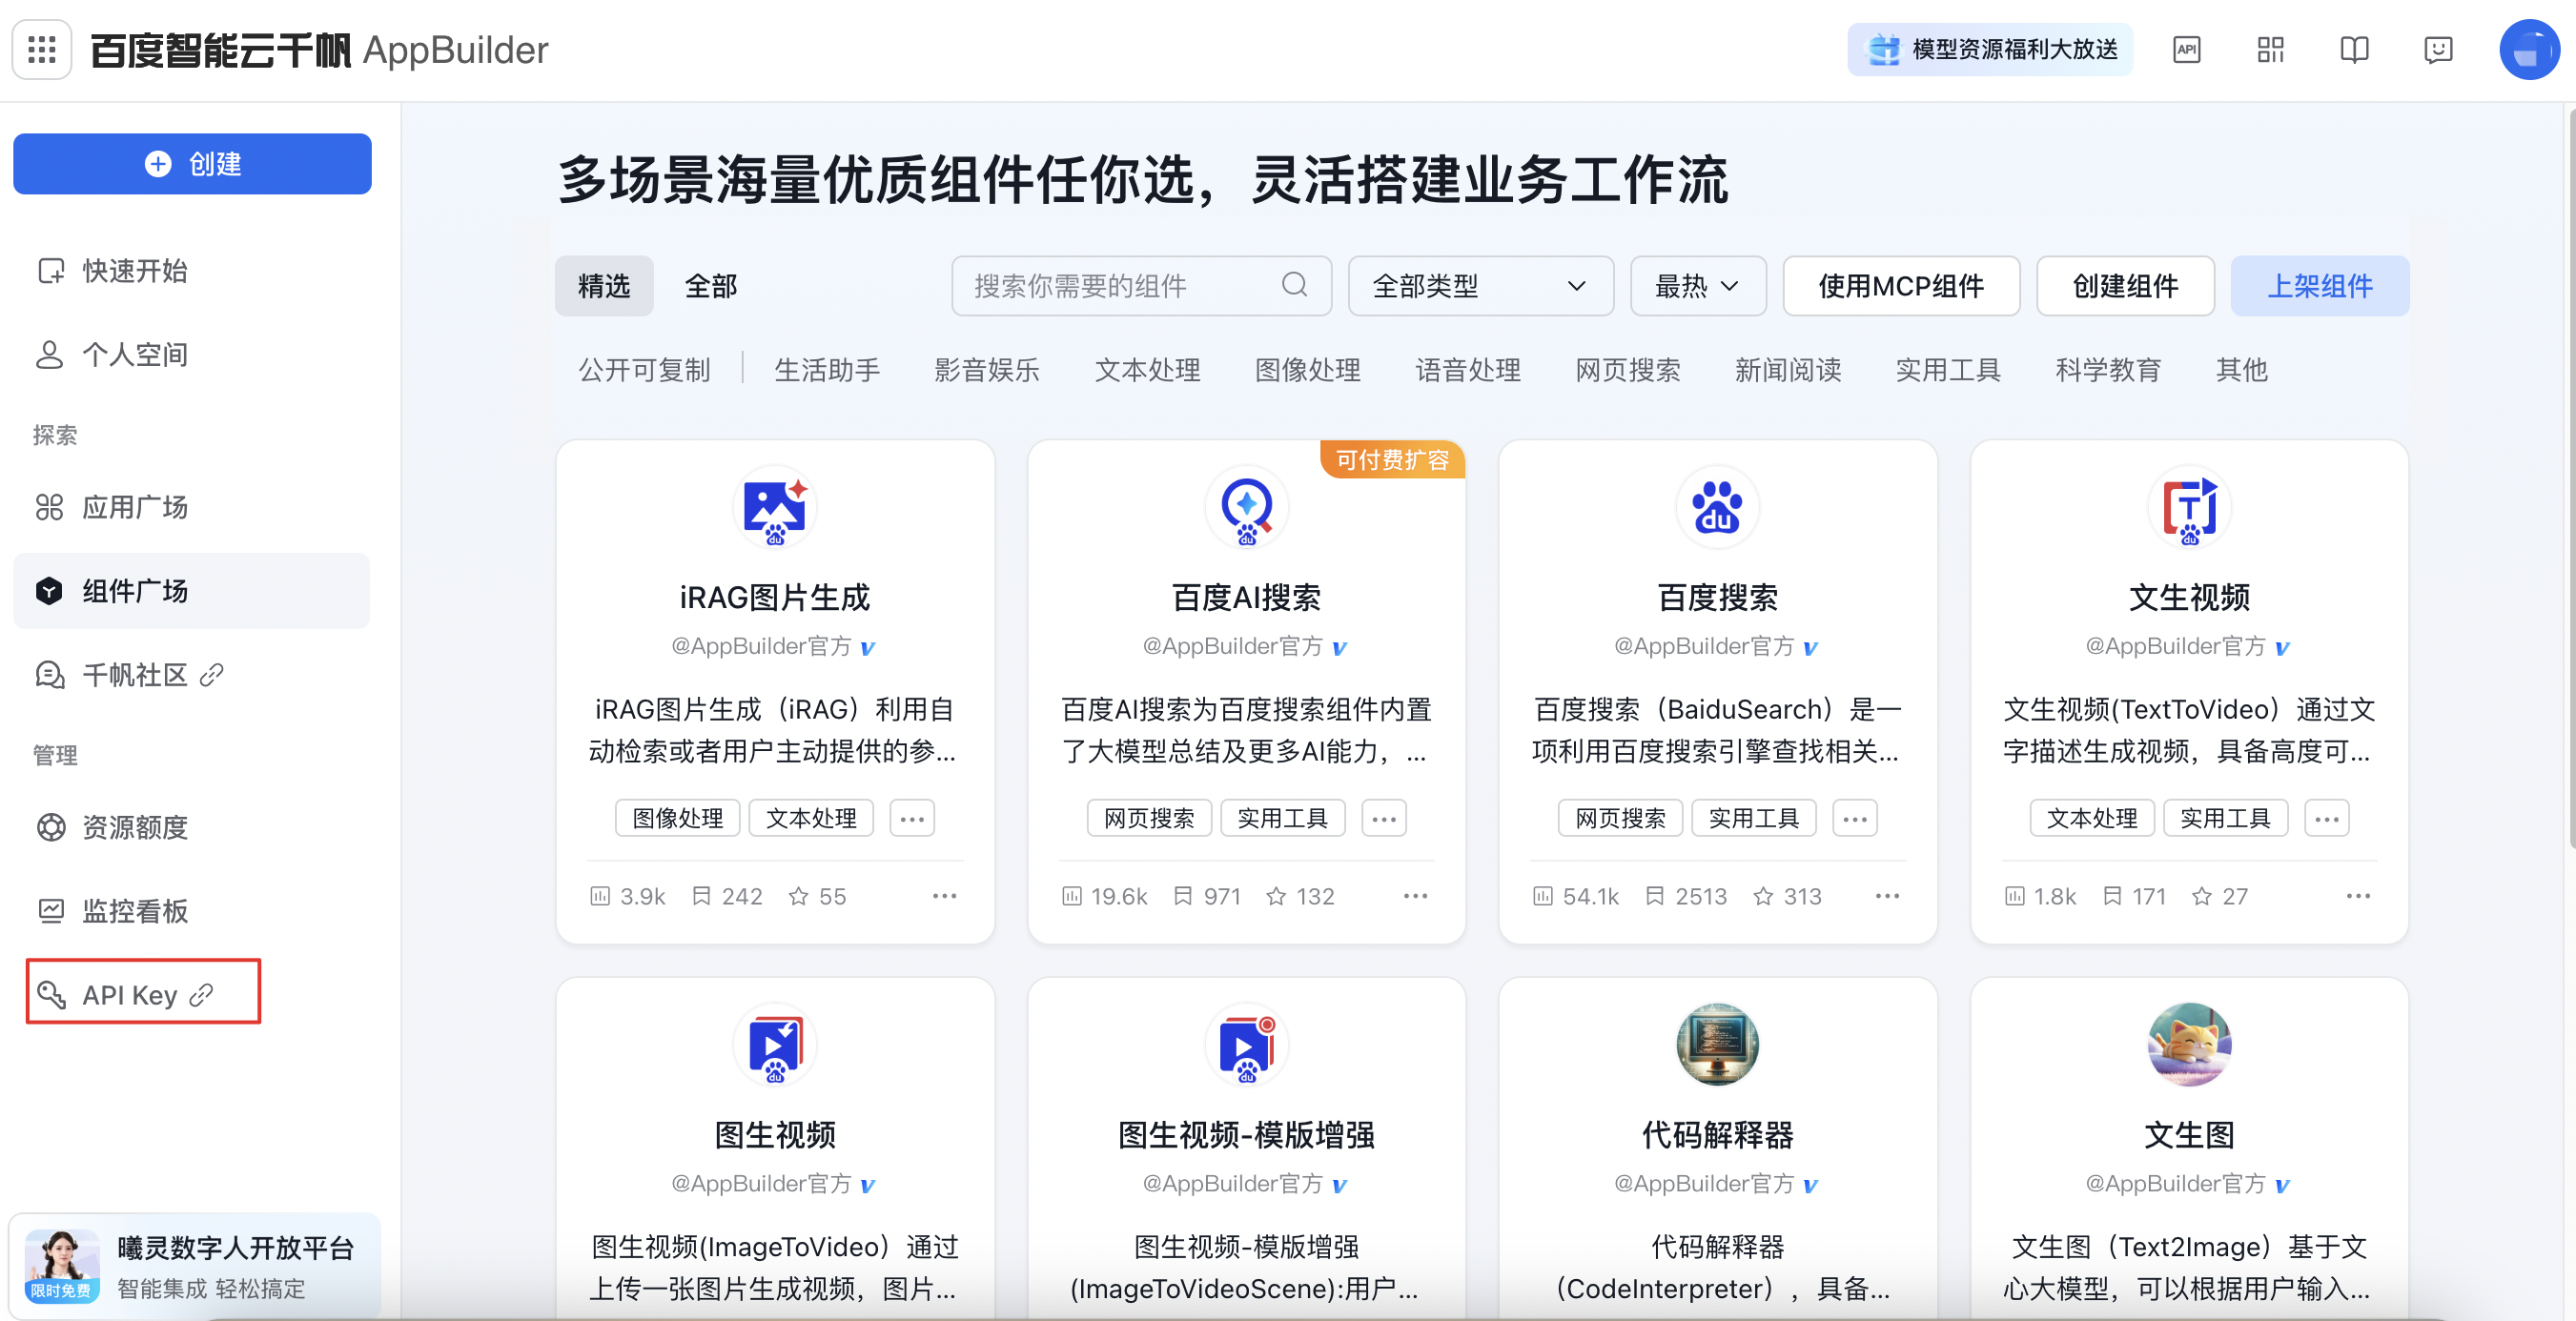Open 快速开始 in the sidebar
Screen dimensions: 2576x1321
pyautogui.click(x=192, y=271)
